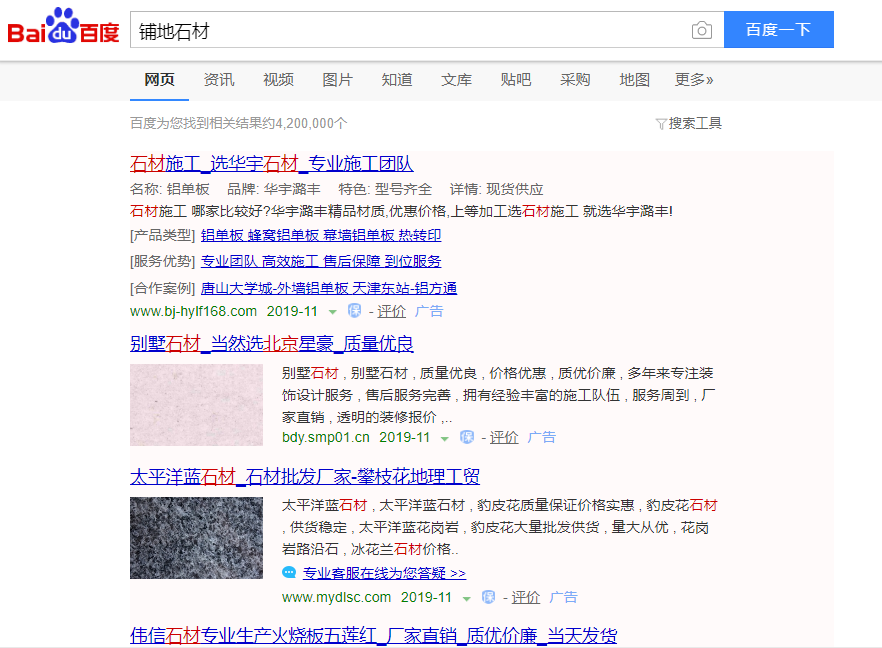Open the 文库 tab
The width and height of the screenshot is (882, 648).
tap(456, 80)
